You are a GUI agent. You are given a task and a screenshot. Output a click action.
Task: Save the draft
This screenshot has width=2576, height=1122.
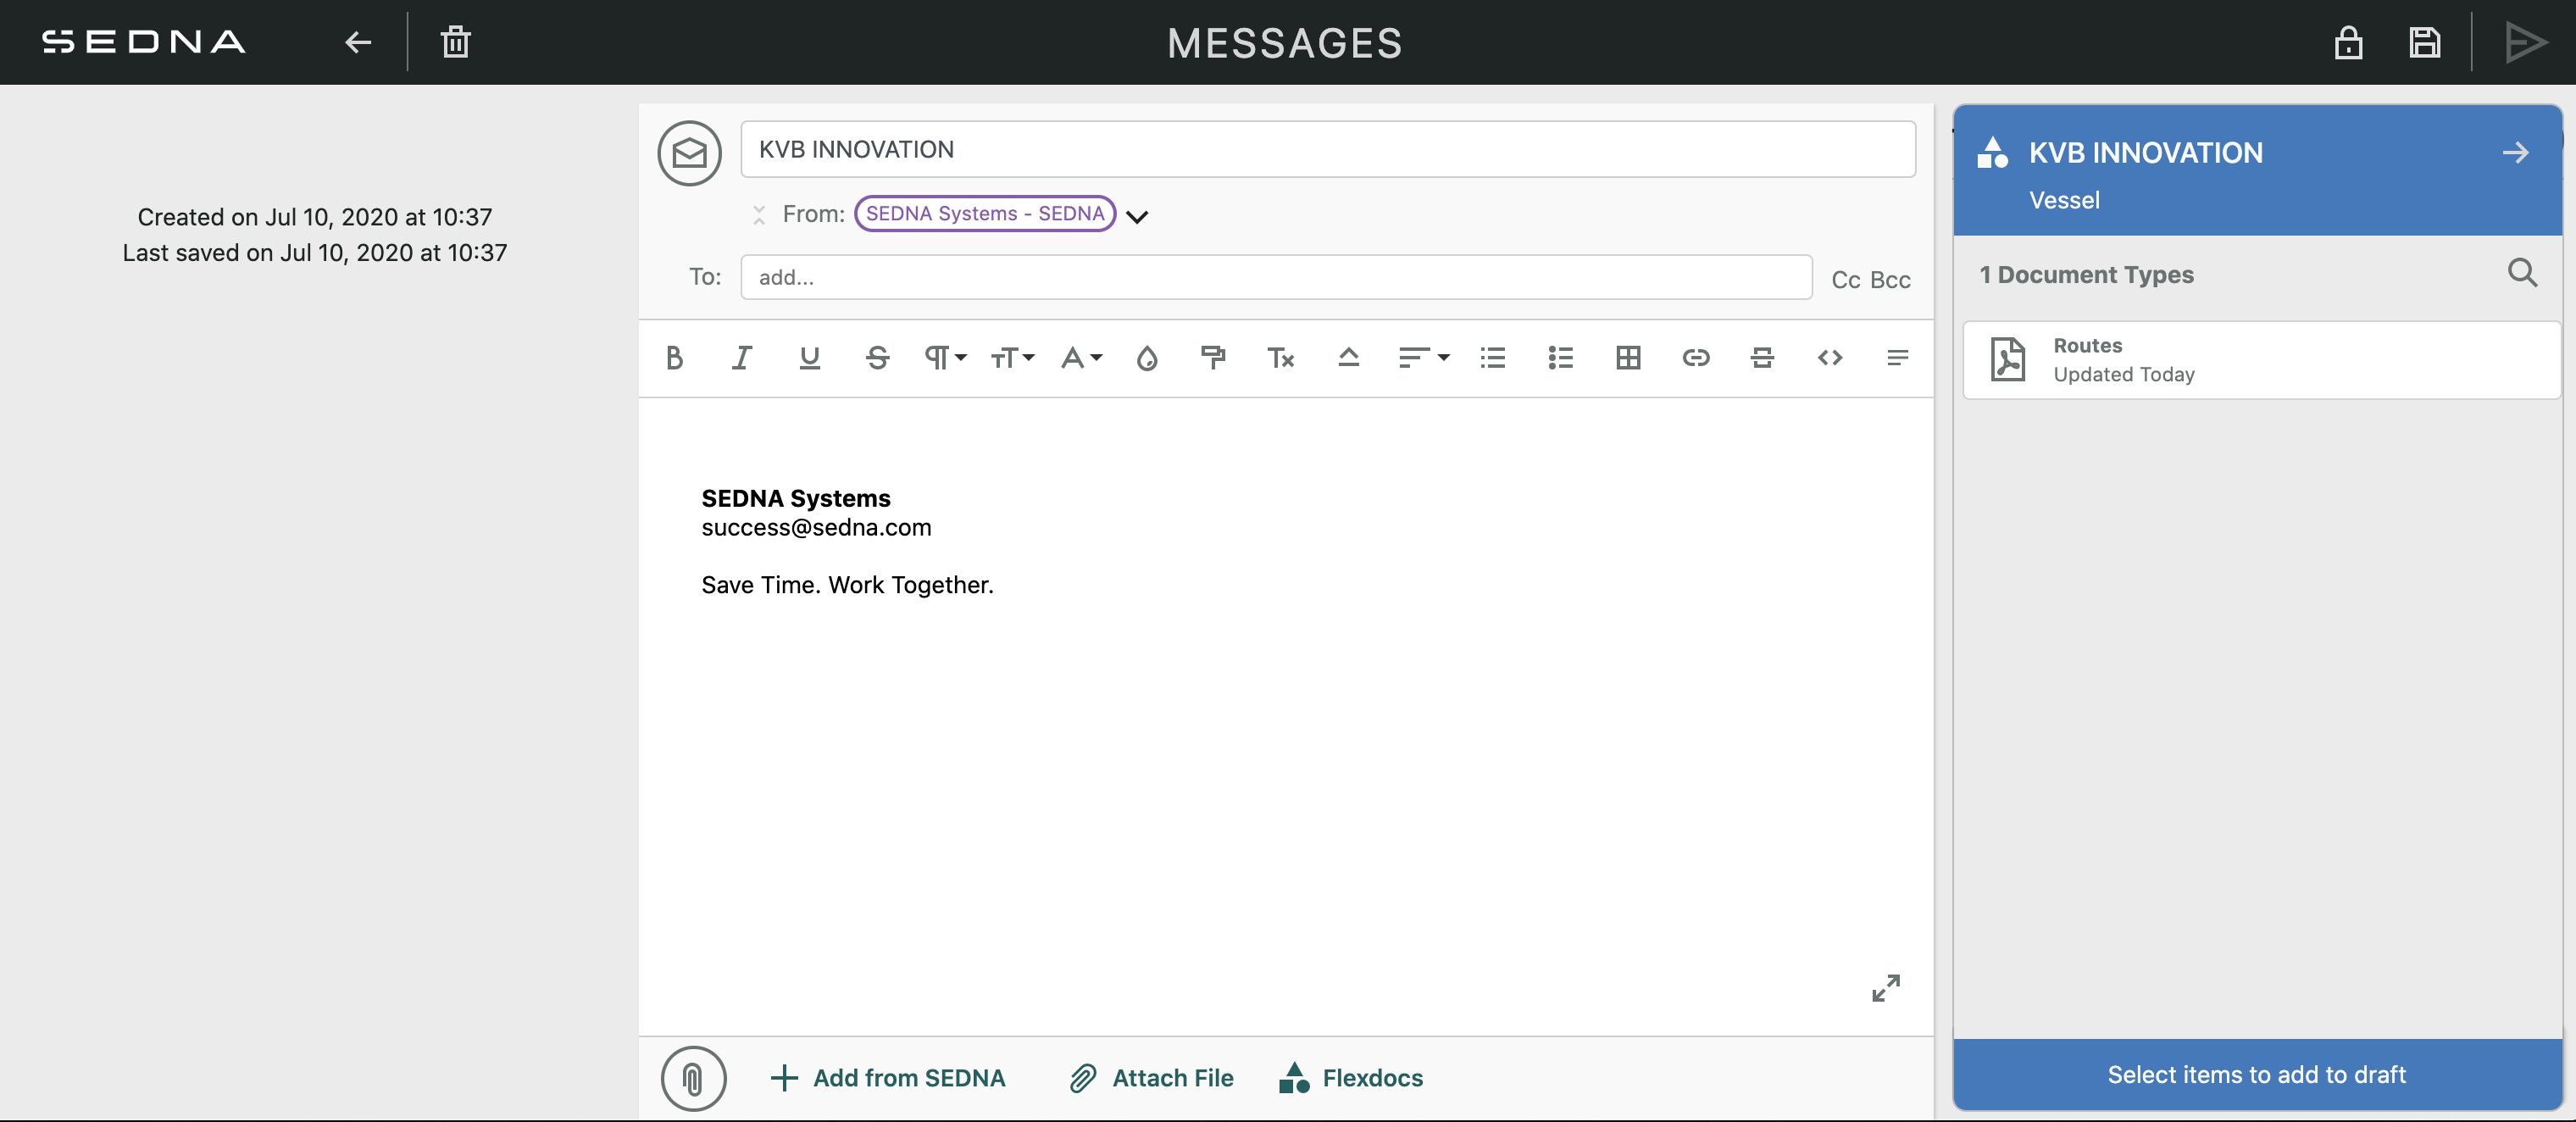pos(2425,42)
